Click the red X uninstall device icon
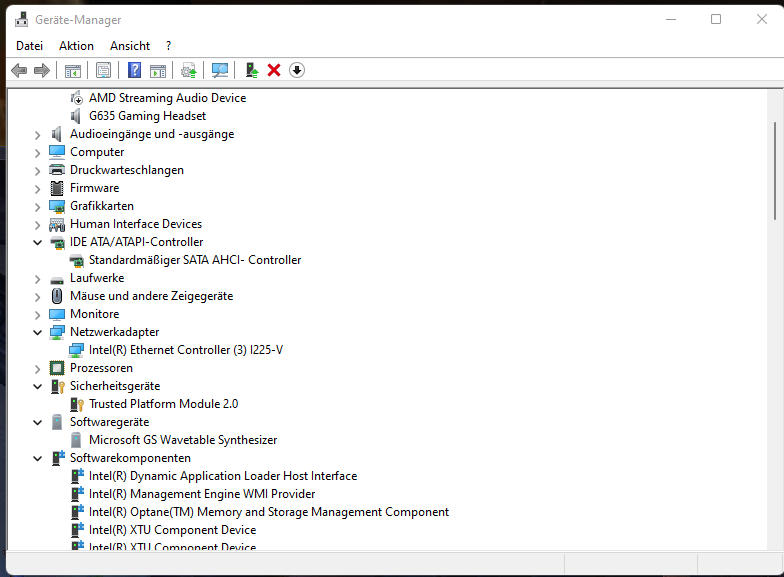784x577 pixels. click(x=274, y=70)
